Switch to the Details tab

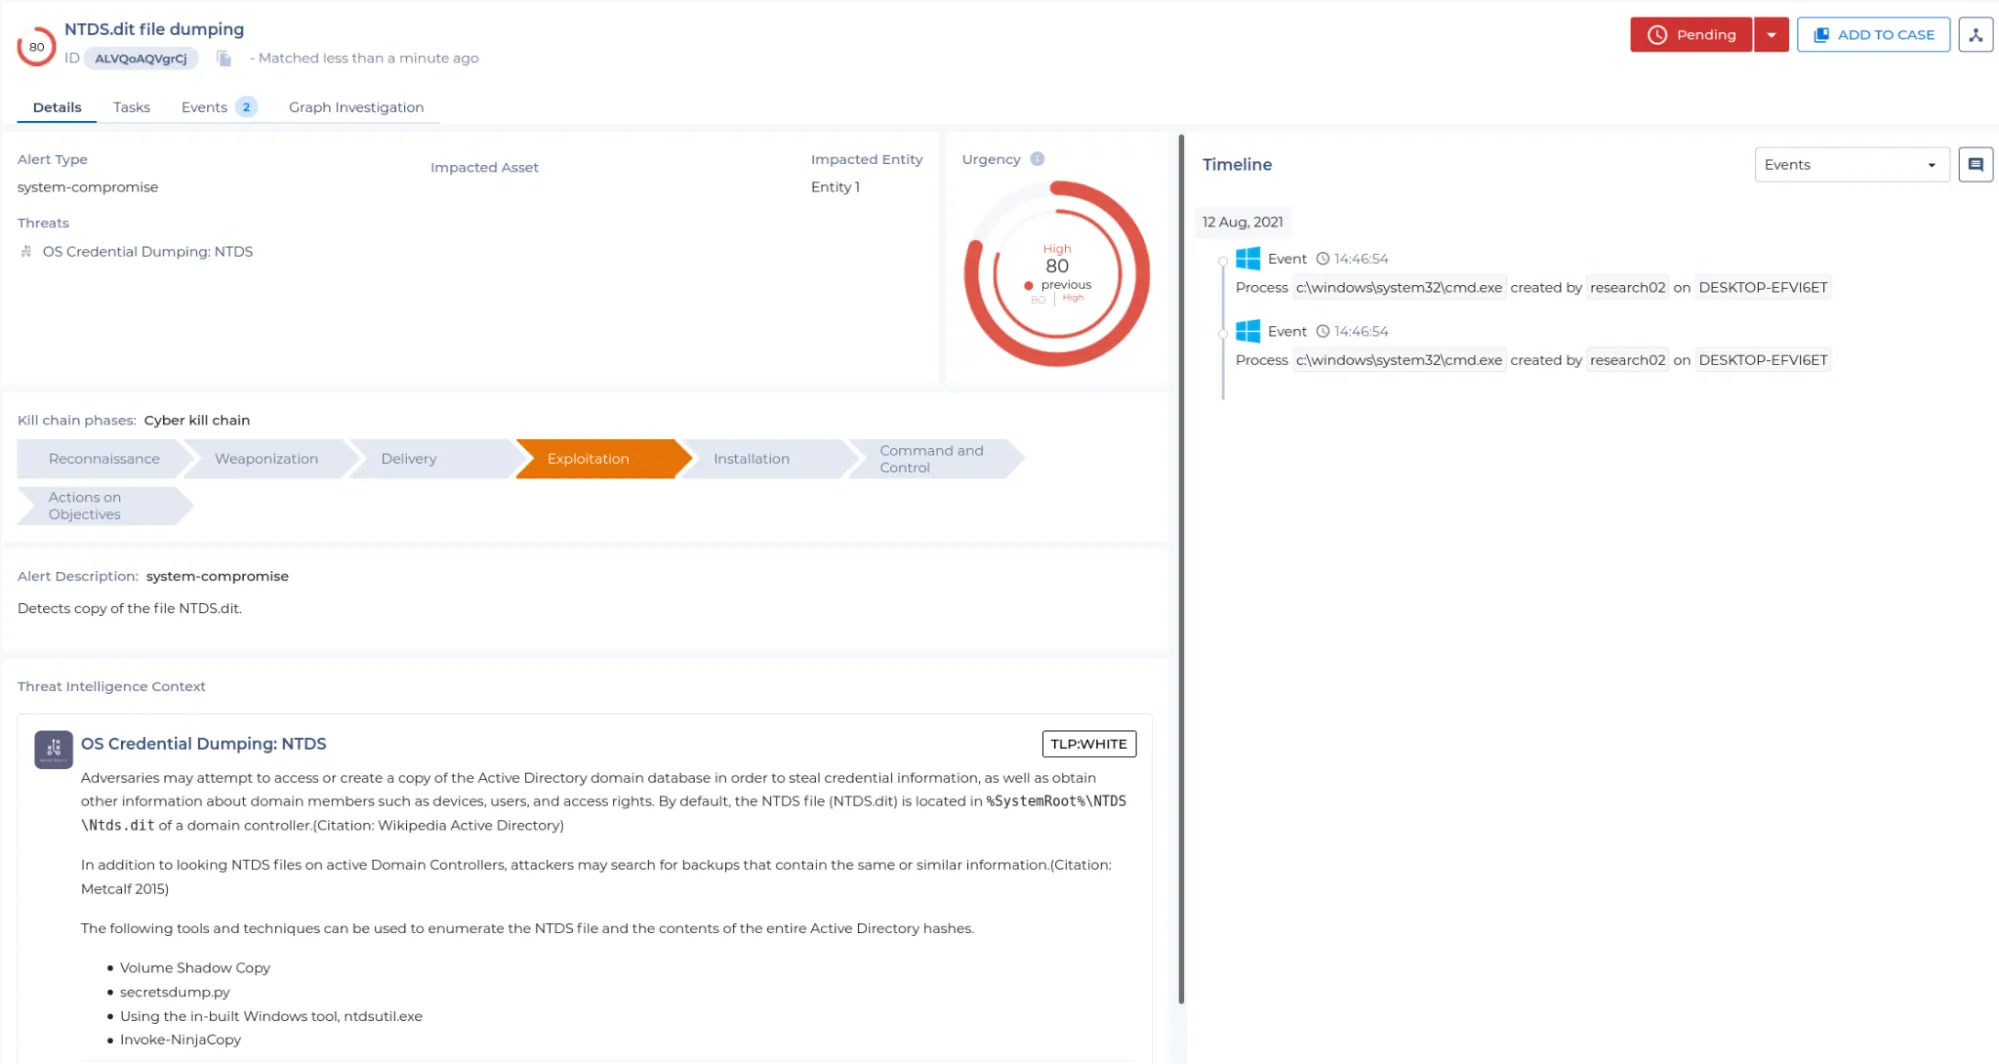57,107
